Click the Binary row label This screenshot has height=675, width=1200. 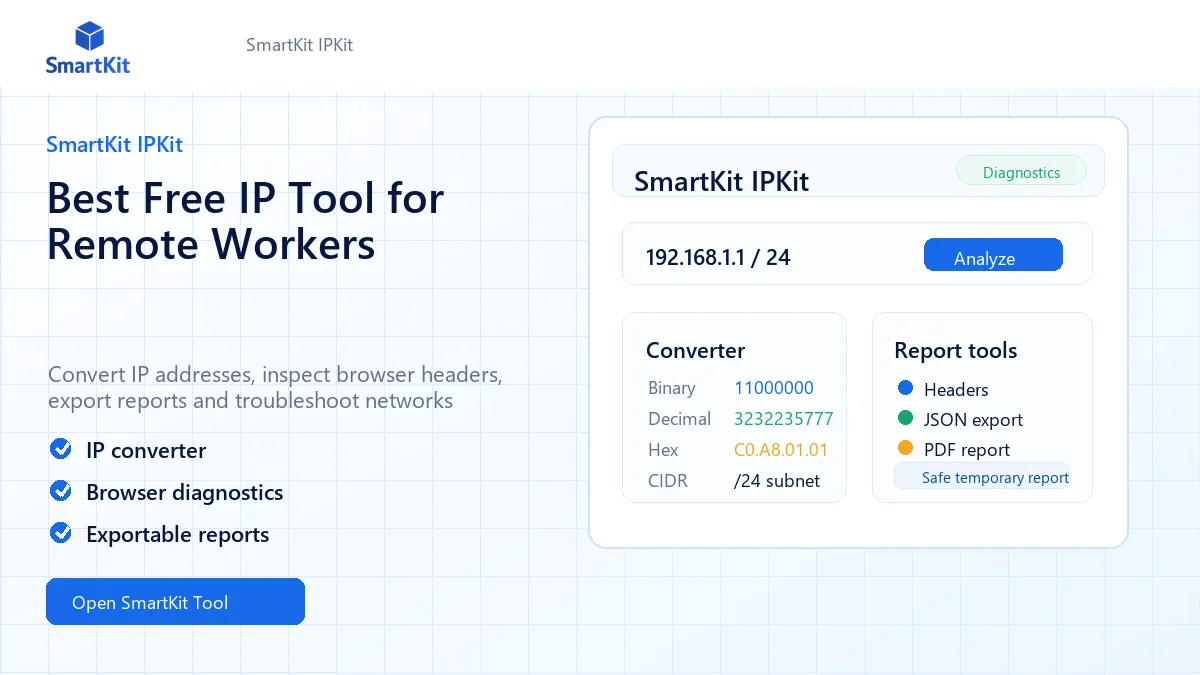click(x=672, y=388)
